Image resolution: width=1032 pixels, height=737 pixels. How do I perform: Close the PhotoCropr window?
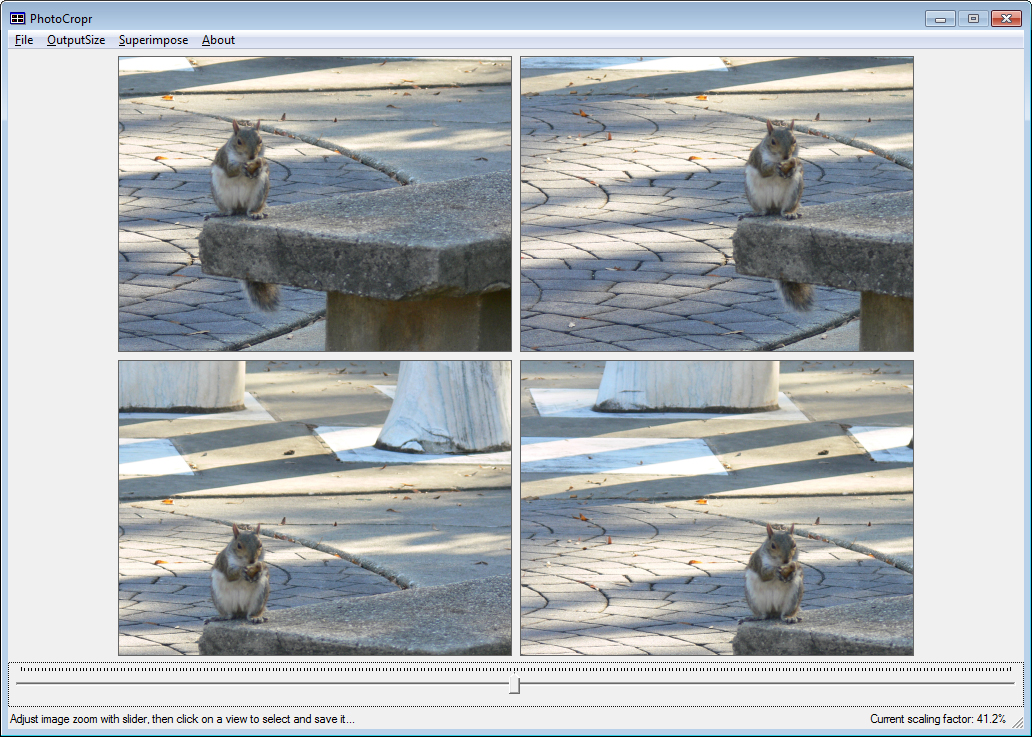click(x=1006, y=18)
